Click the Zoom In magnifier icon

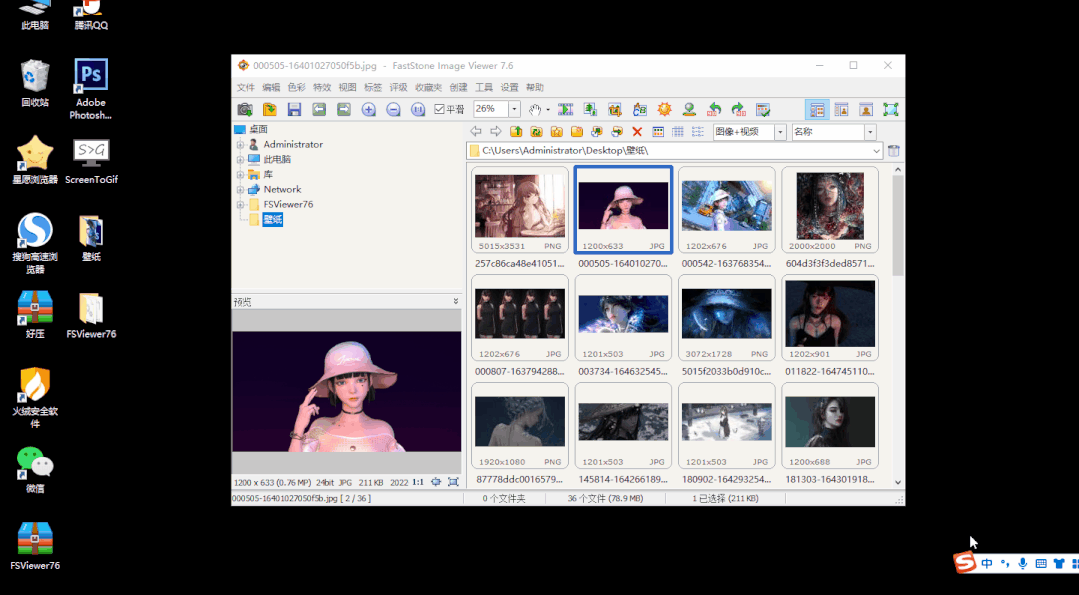click(x=369, y=109)
